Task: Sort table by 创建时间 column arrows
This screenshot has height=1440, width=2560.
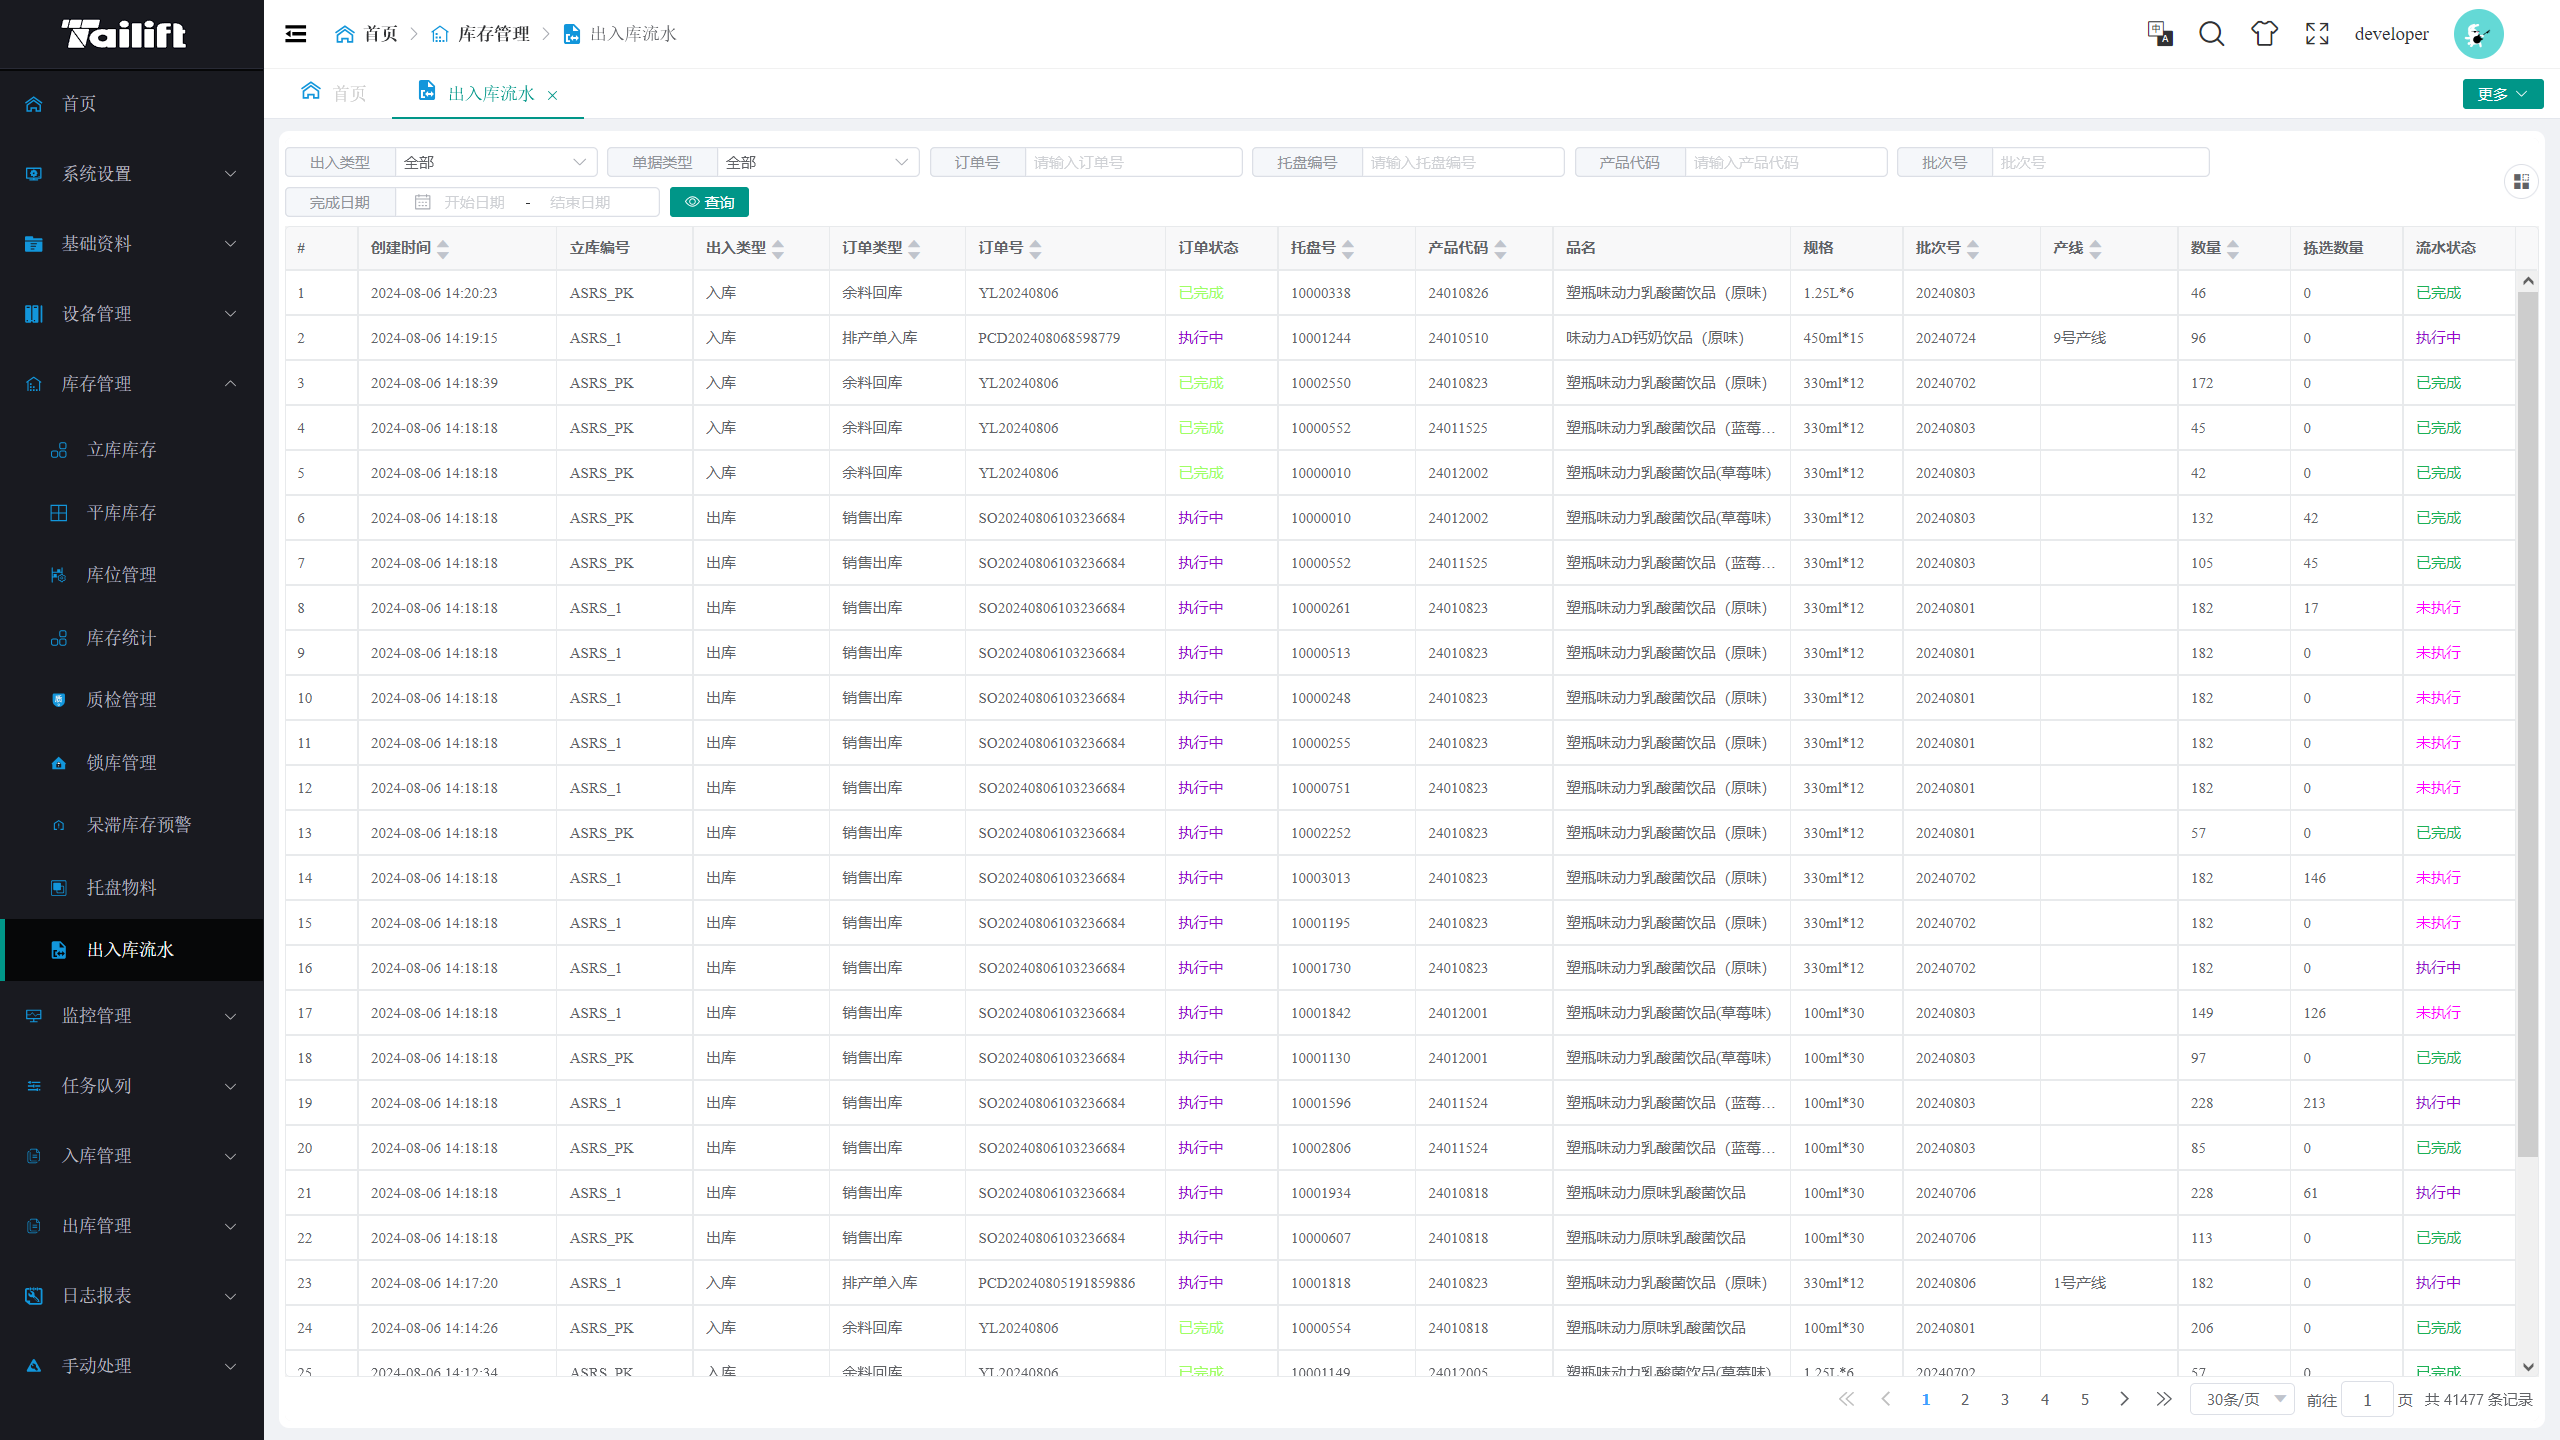Action: point(443,248)
